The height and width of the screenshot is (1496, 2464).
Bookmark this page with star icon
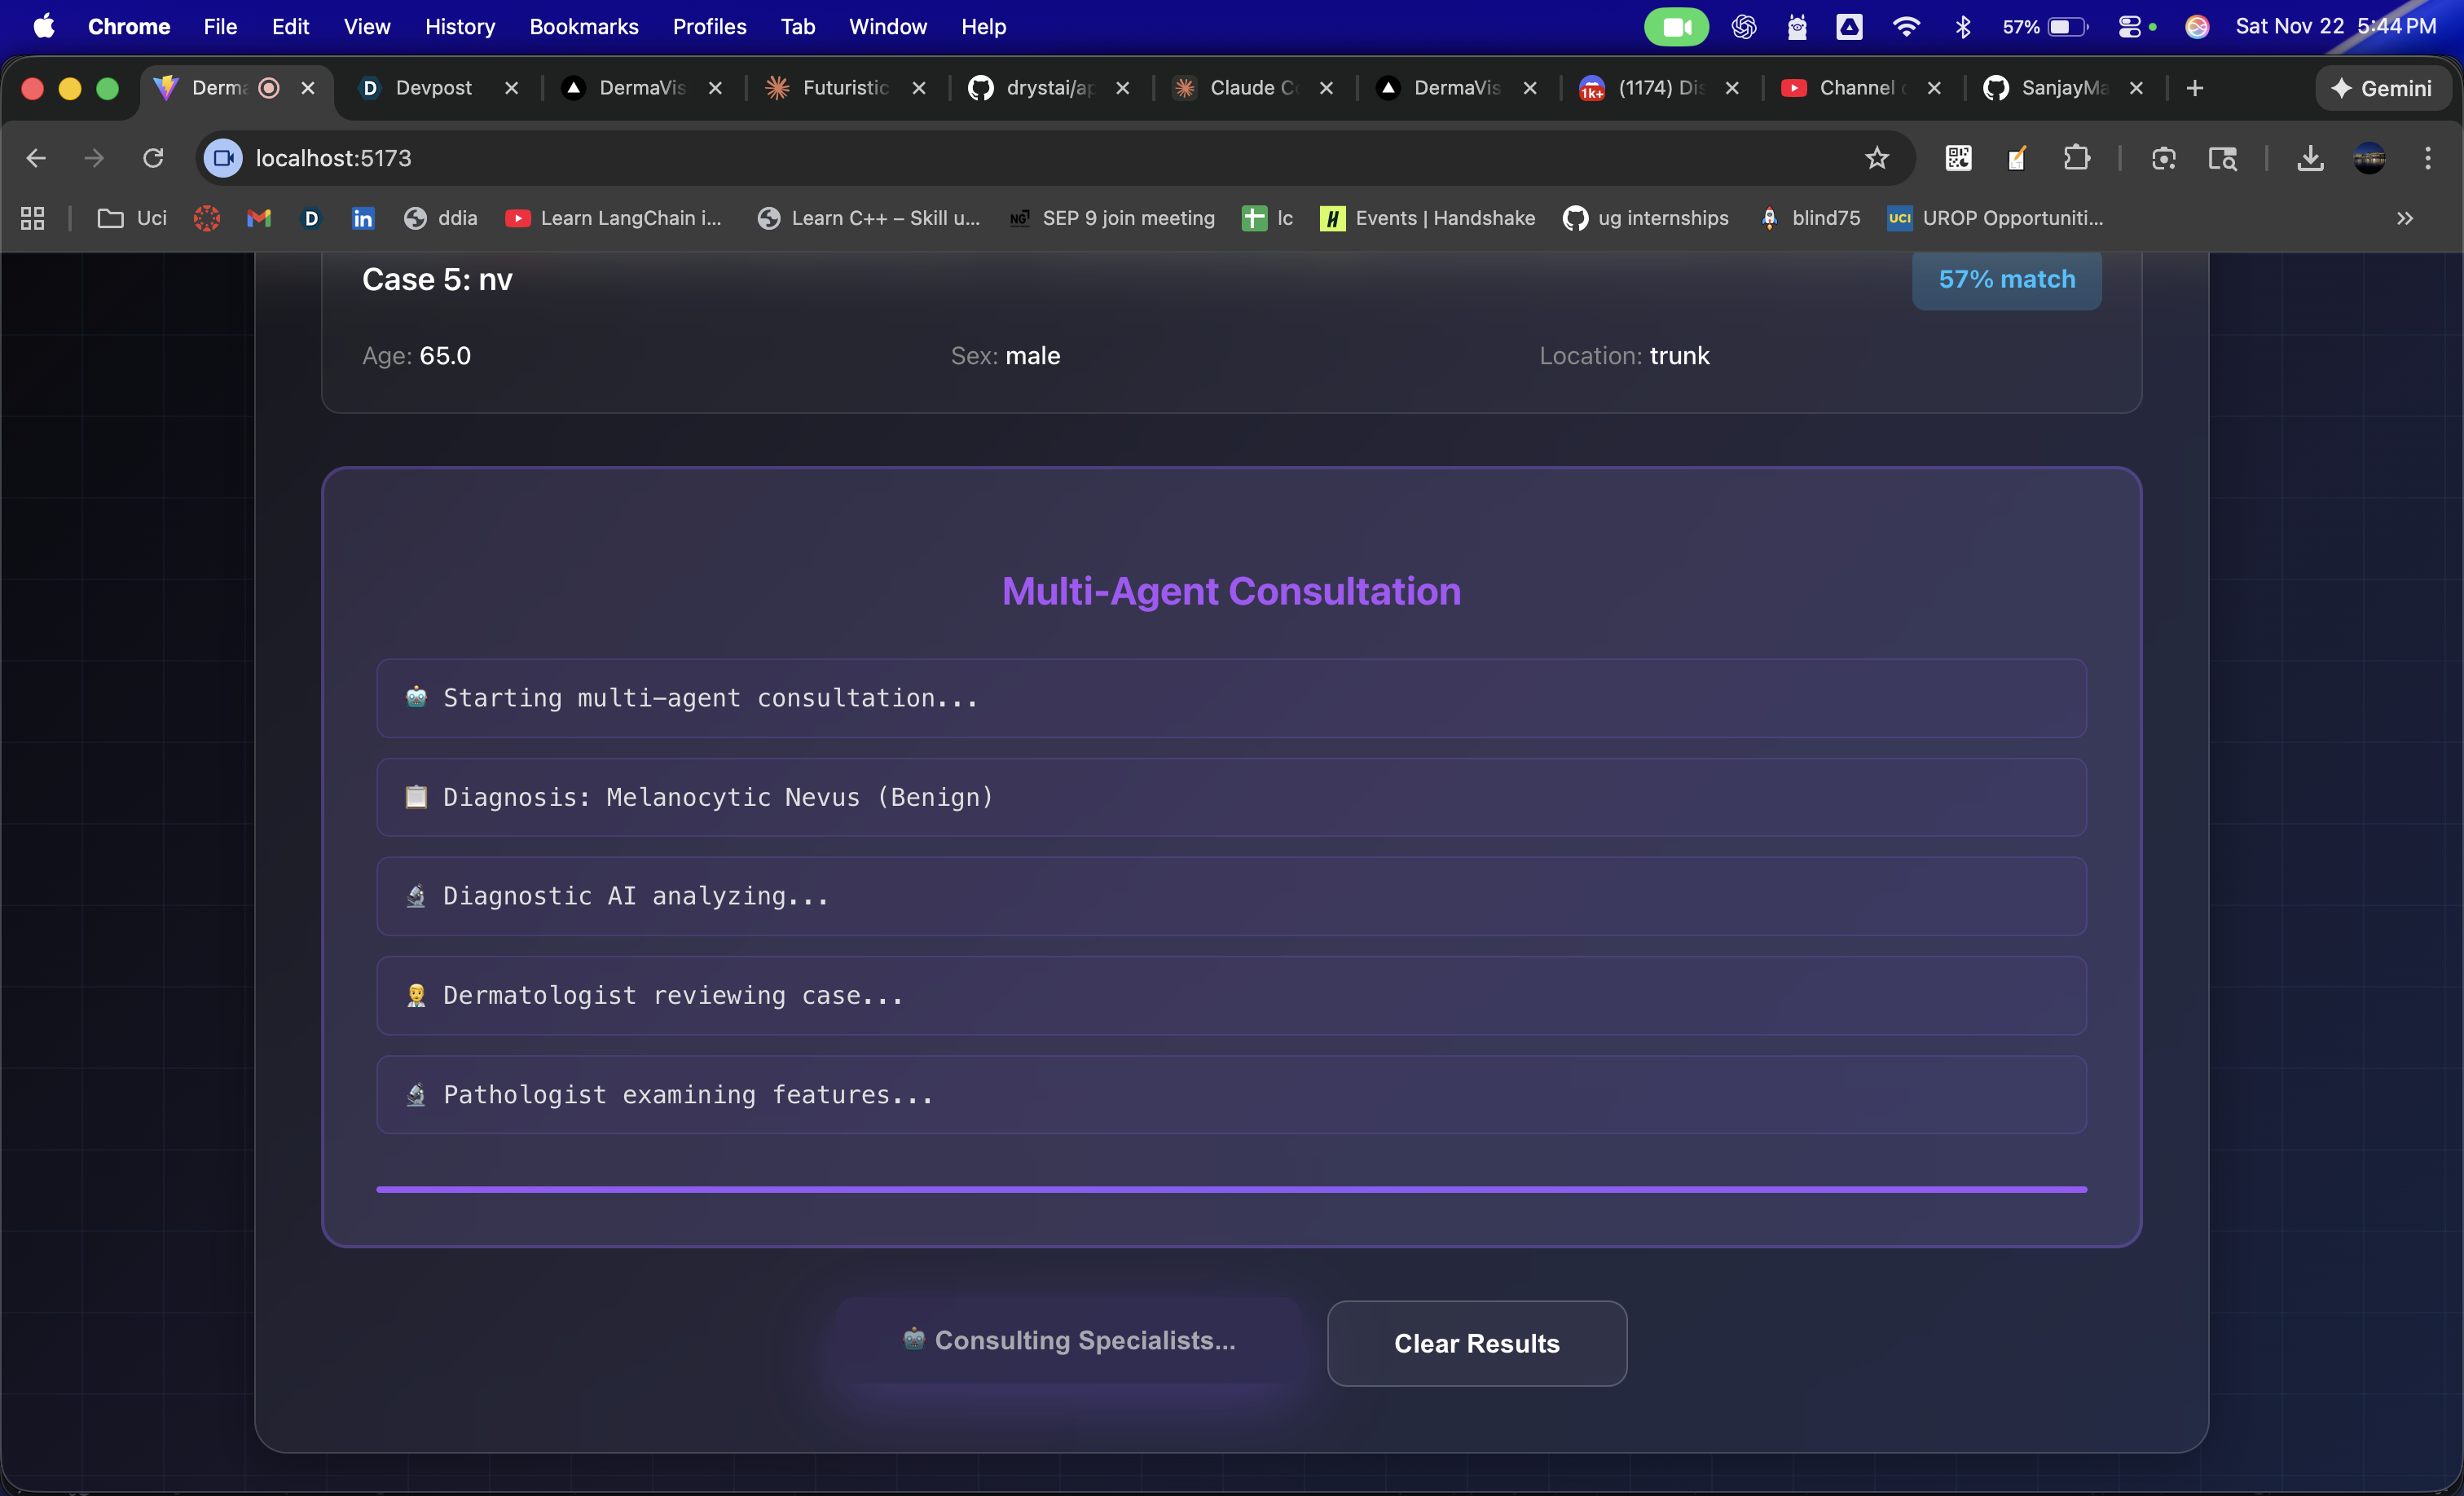coord(1877,158)
